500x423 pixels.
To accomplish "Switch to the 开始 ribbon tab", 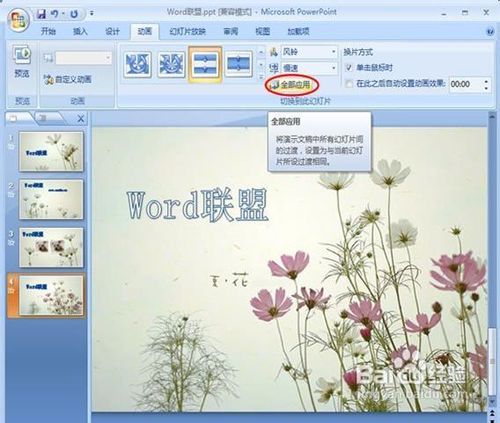I will (x=48, y=32).
